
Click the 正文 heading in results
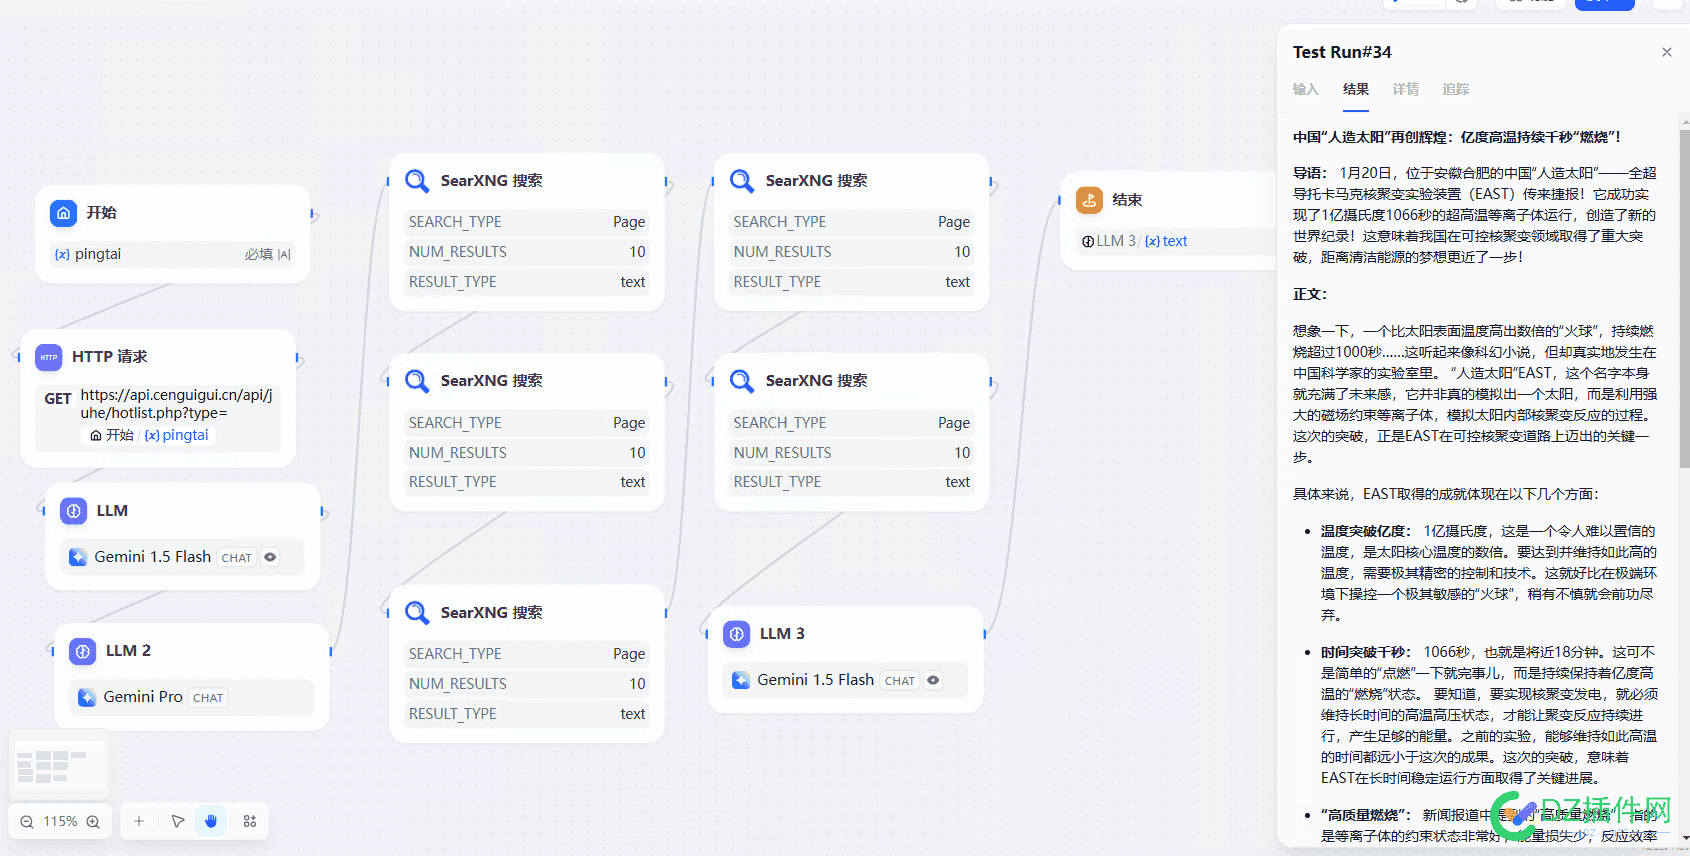[1310, 294]
